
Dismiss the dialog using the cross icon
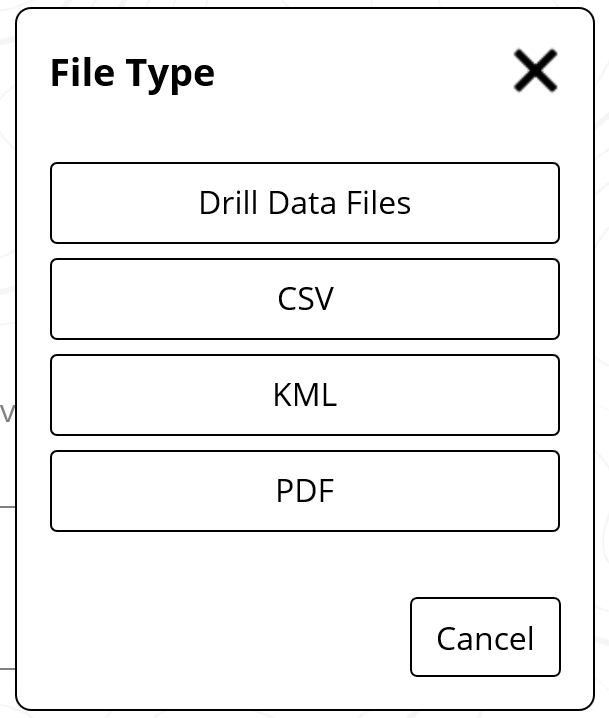pyautogui.click(x=535, y=71)
